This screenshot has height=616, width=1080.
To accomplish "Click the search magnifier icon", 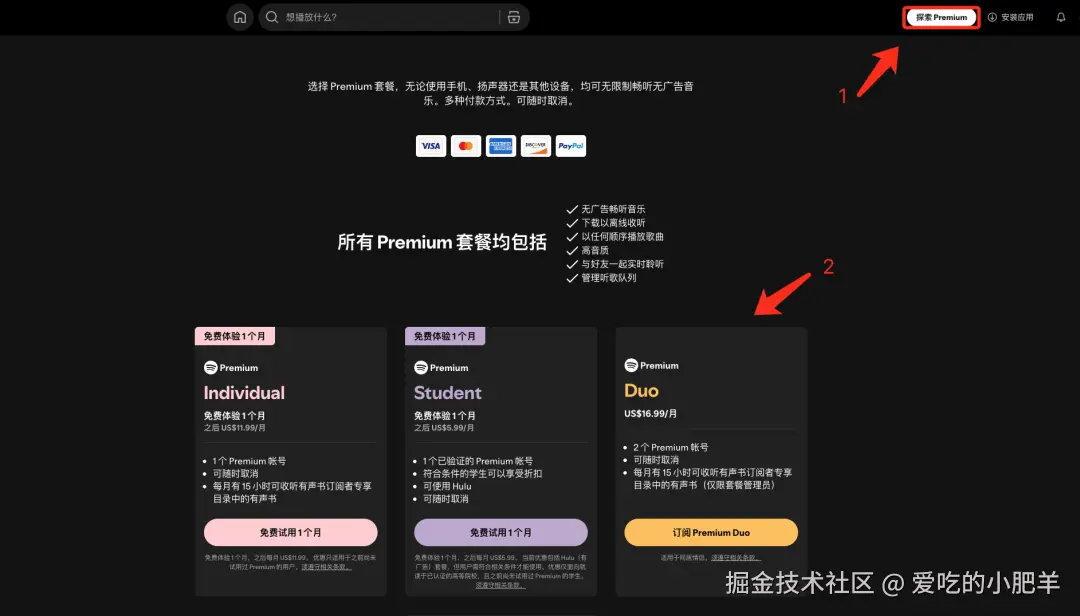I will coord(270,17).
